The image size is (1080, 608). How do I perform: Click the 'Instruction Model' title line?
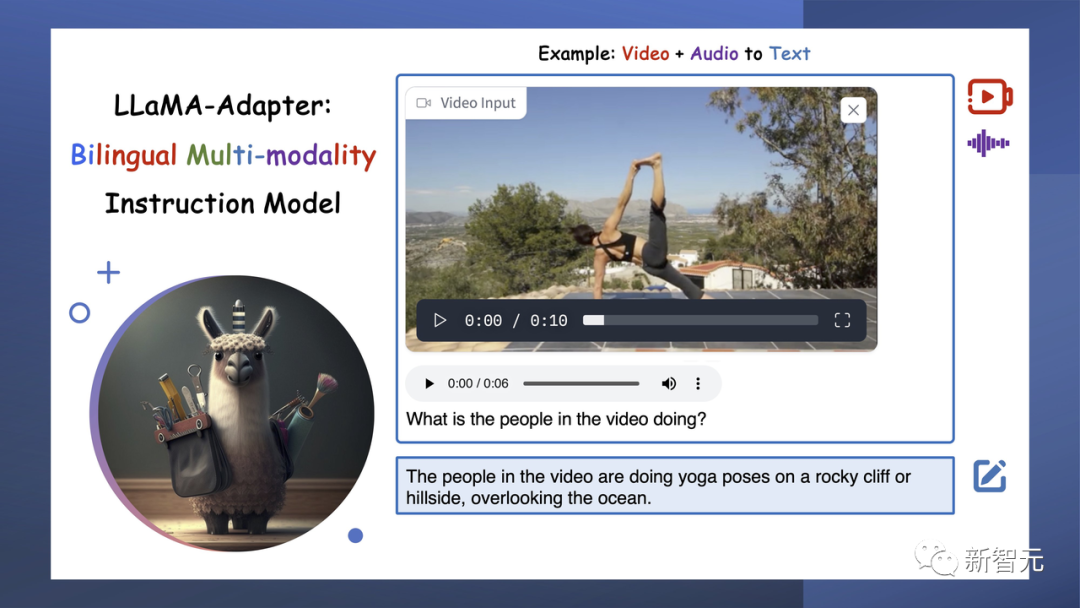pos(222,204)
